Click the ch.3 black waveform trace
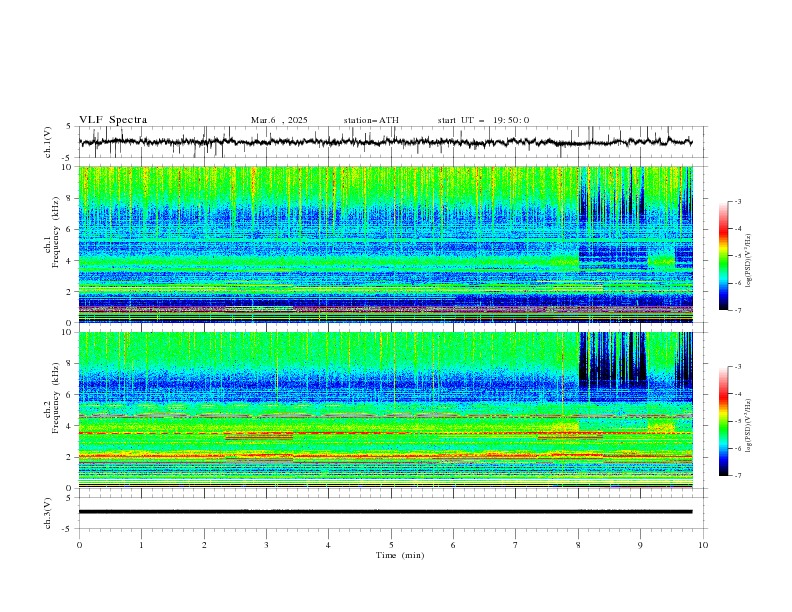Viewport: 792px width, 612px height. 385,512
